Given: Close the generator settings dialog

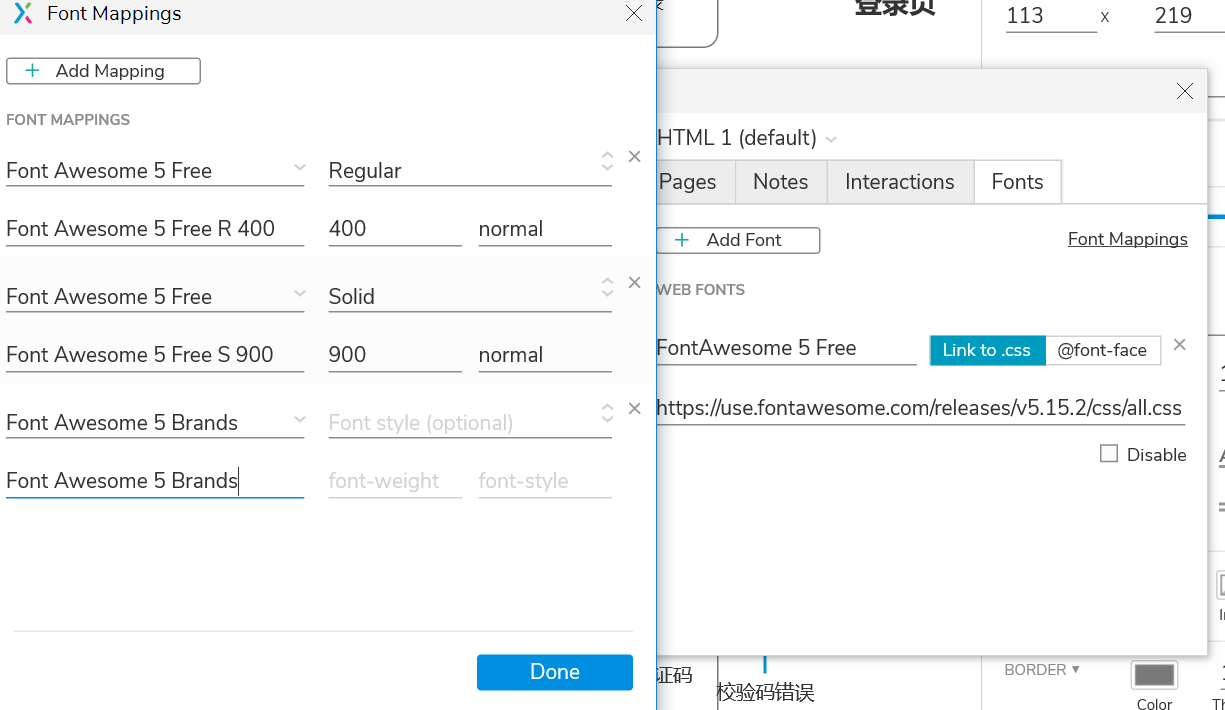Looking at the screenshot, I should (x=1185, y=91).
